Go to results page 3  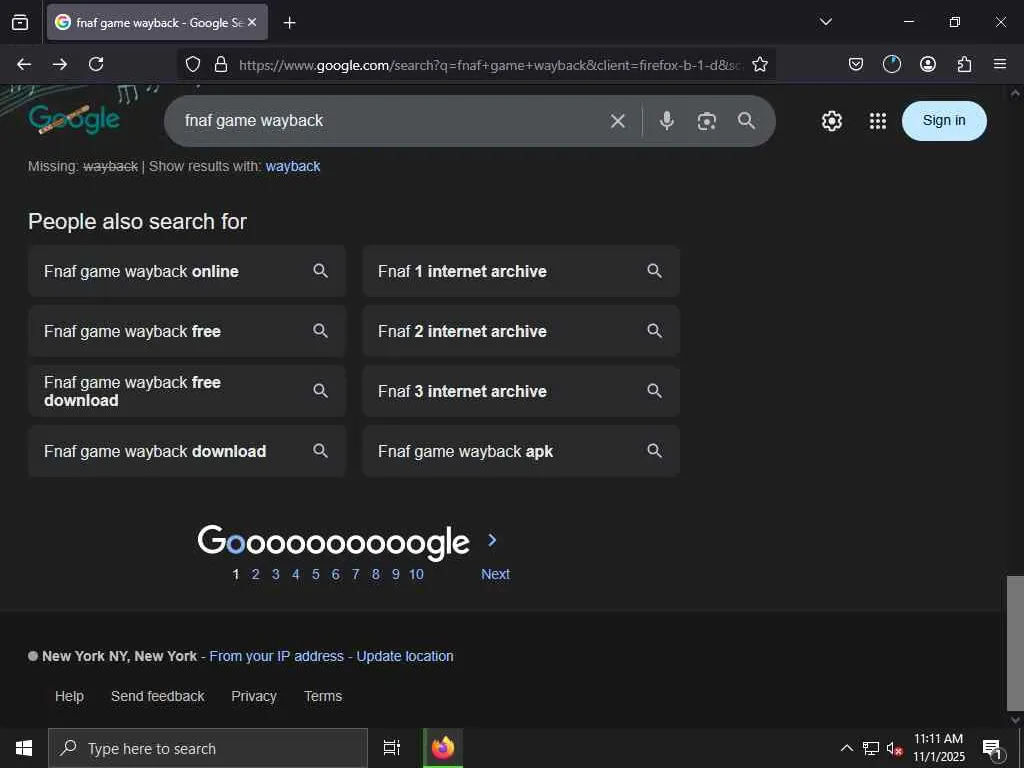coord(276,574)
